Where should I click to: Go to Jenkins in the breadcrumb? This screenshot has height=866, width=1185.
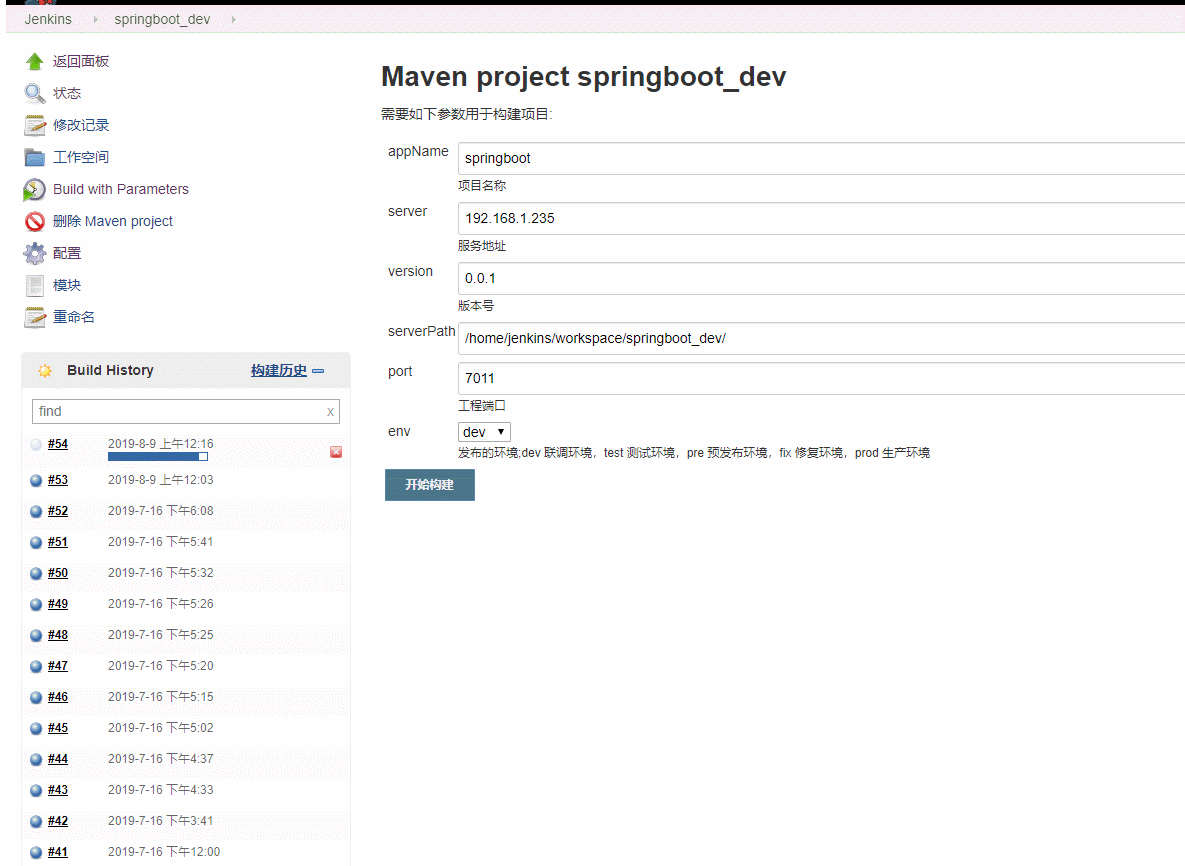(x=47, y=18)
